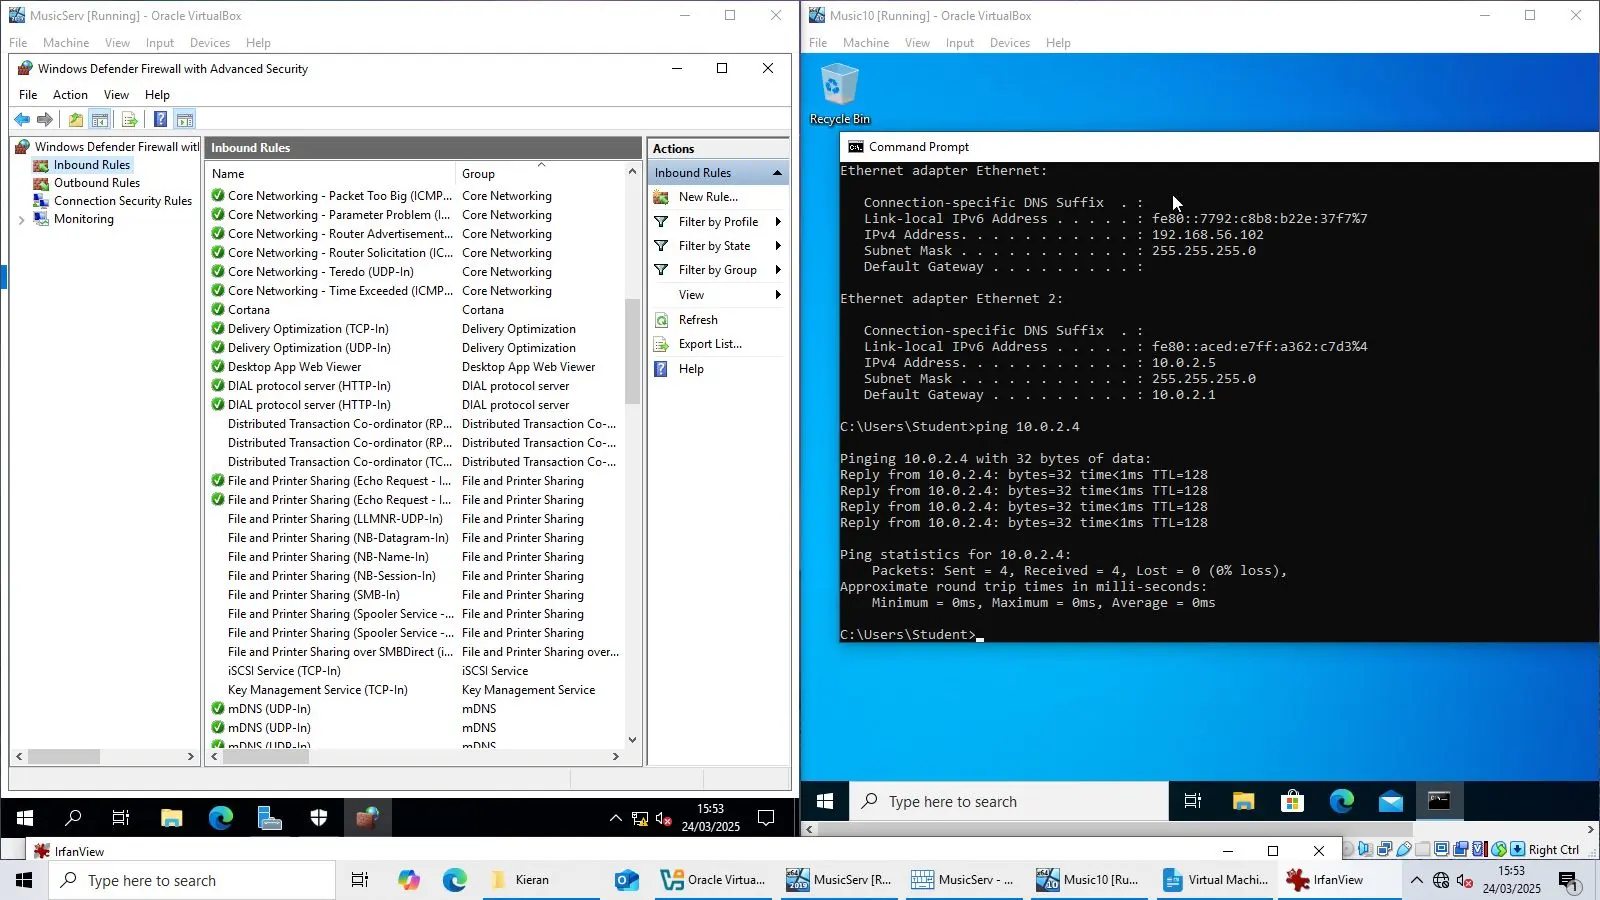The image size is (1600, 900).
Task: Select the Outbound Rules tree item
Action: 97,183
